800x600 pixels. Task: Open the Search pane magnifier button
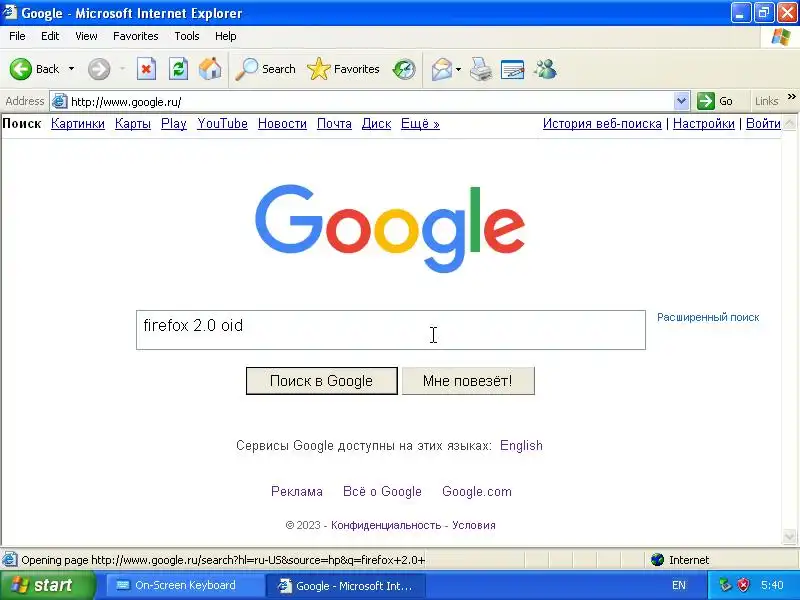tap(265, 69)
